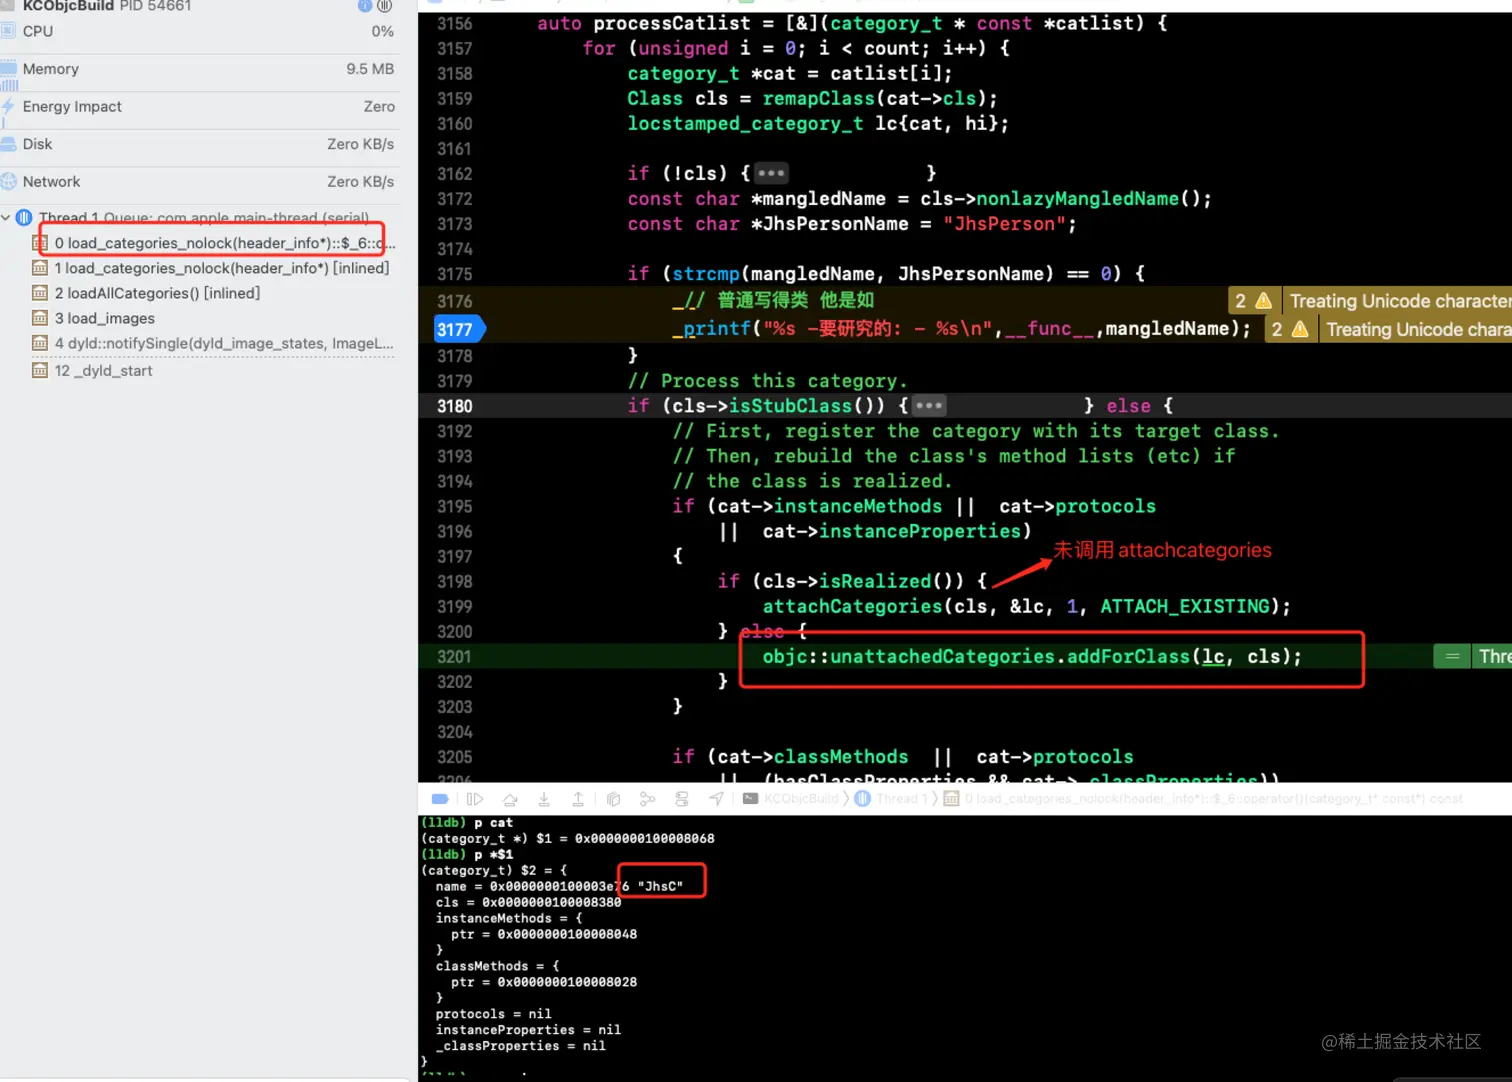Viewport: 1512px width, 1082px height.
Task: Click the warning icon on line 3176
Action: click(1263, 300)
